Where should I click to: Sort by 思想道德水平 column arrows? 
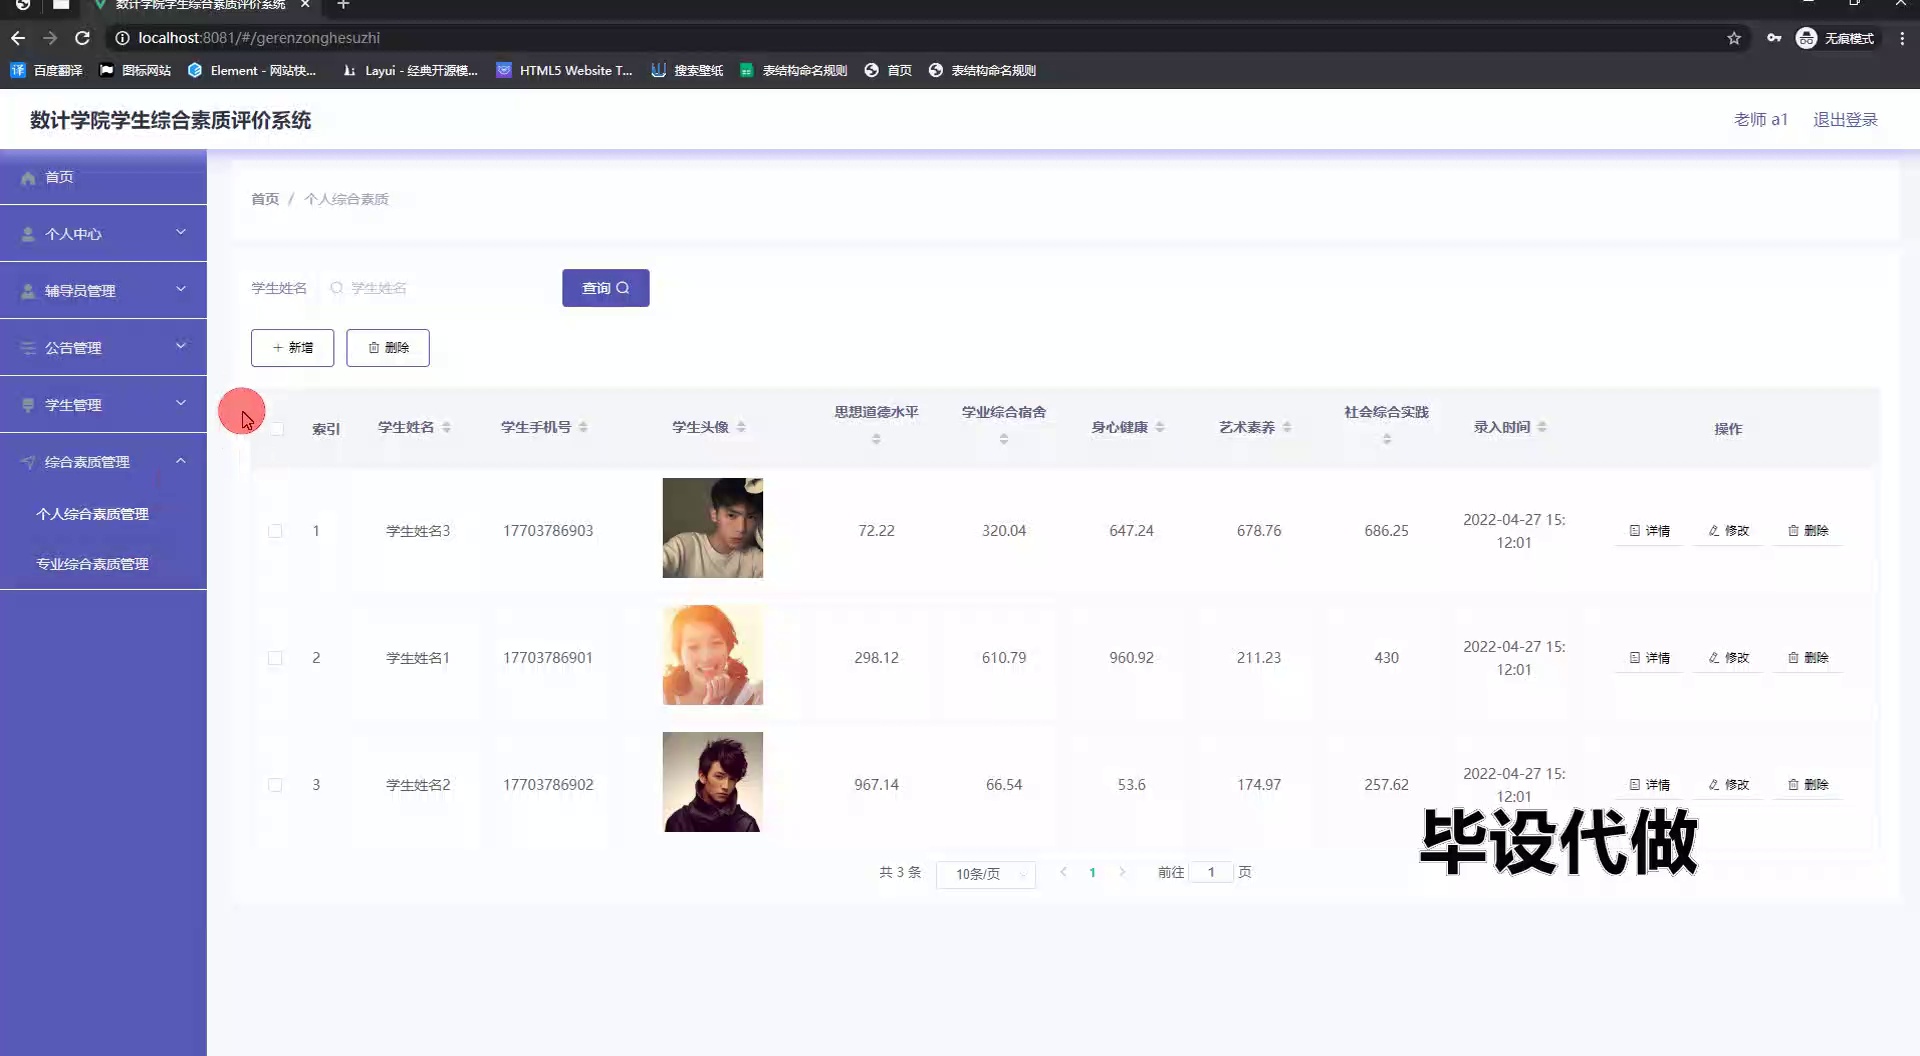click(x=876, y=439)
